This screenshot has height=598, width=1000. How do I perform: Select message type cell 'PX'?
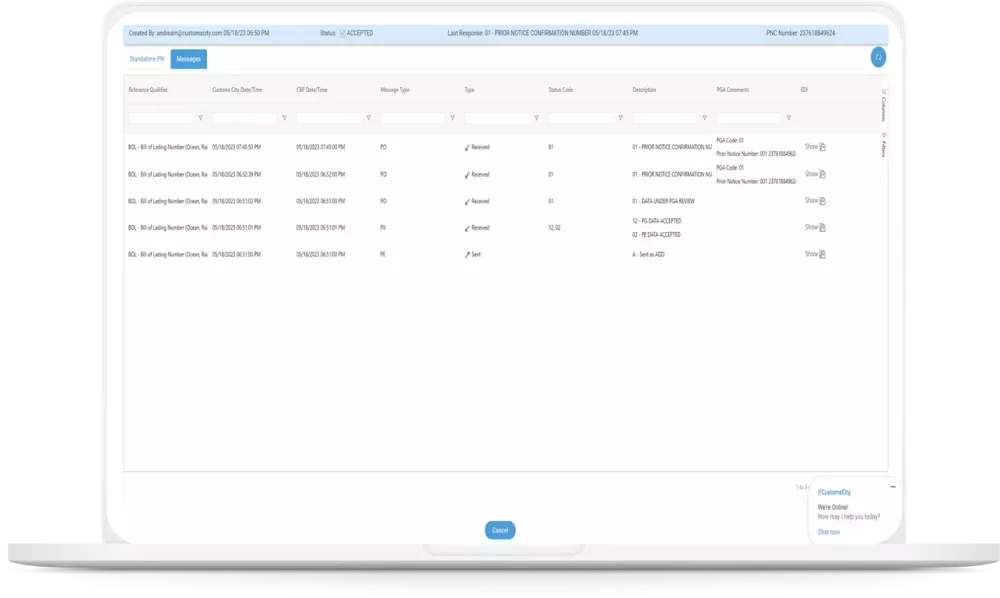point(383,228)
